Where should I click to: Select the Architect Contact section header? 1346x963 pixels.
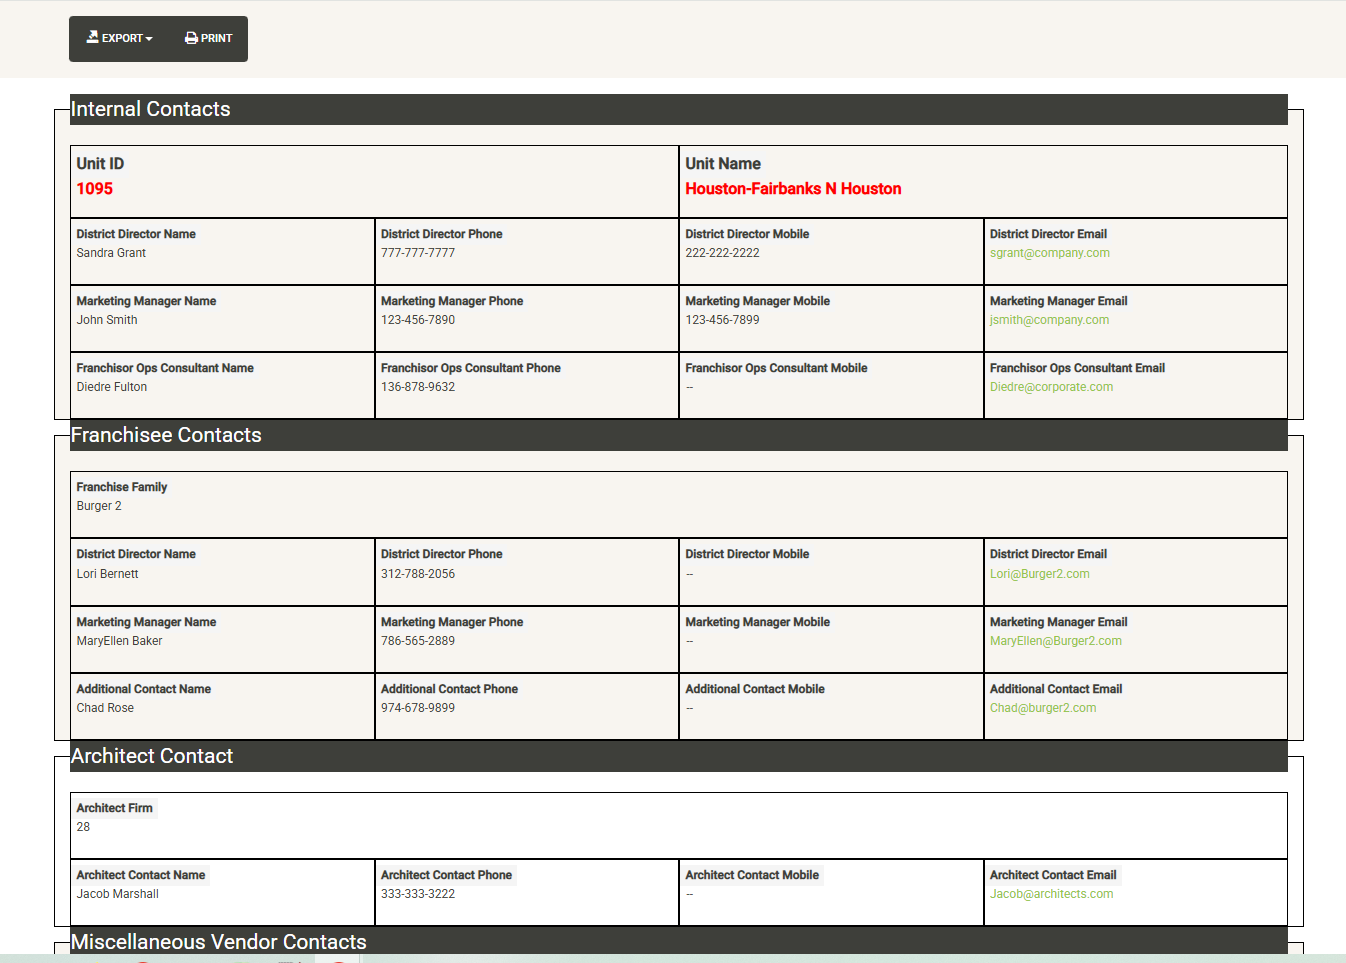pyautogui.click(x=152, y=756)
